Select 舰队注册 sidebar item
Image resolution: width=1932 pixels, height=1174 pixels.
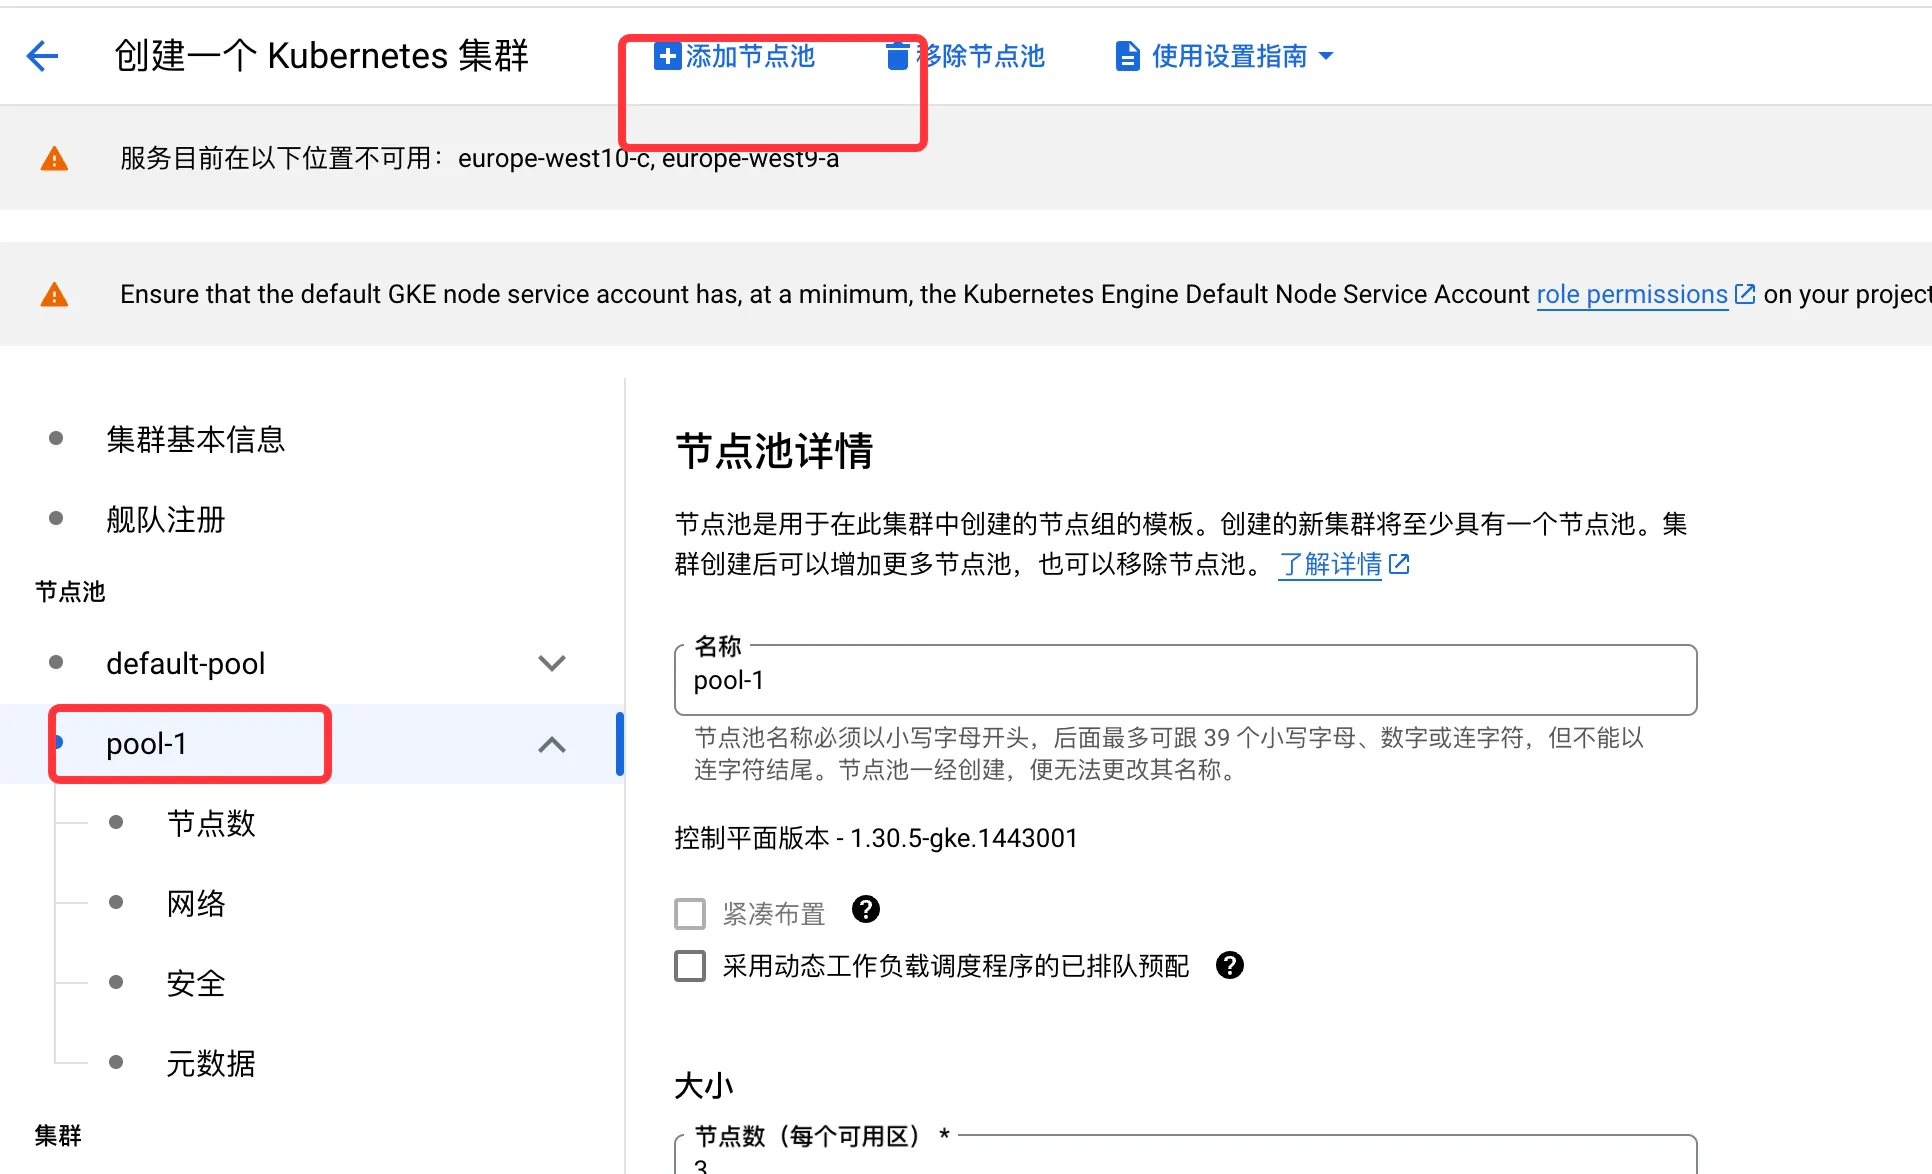click(165, 519)
